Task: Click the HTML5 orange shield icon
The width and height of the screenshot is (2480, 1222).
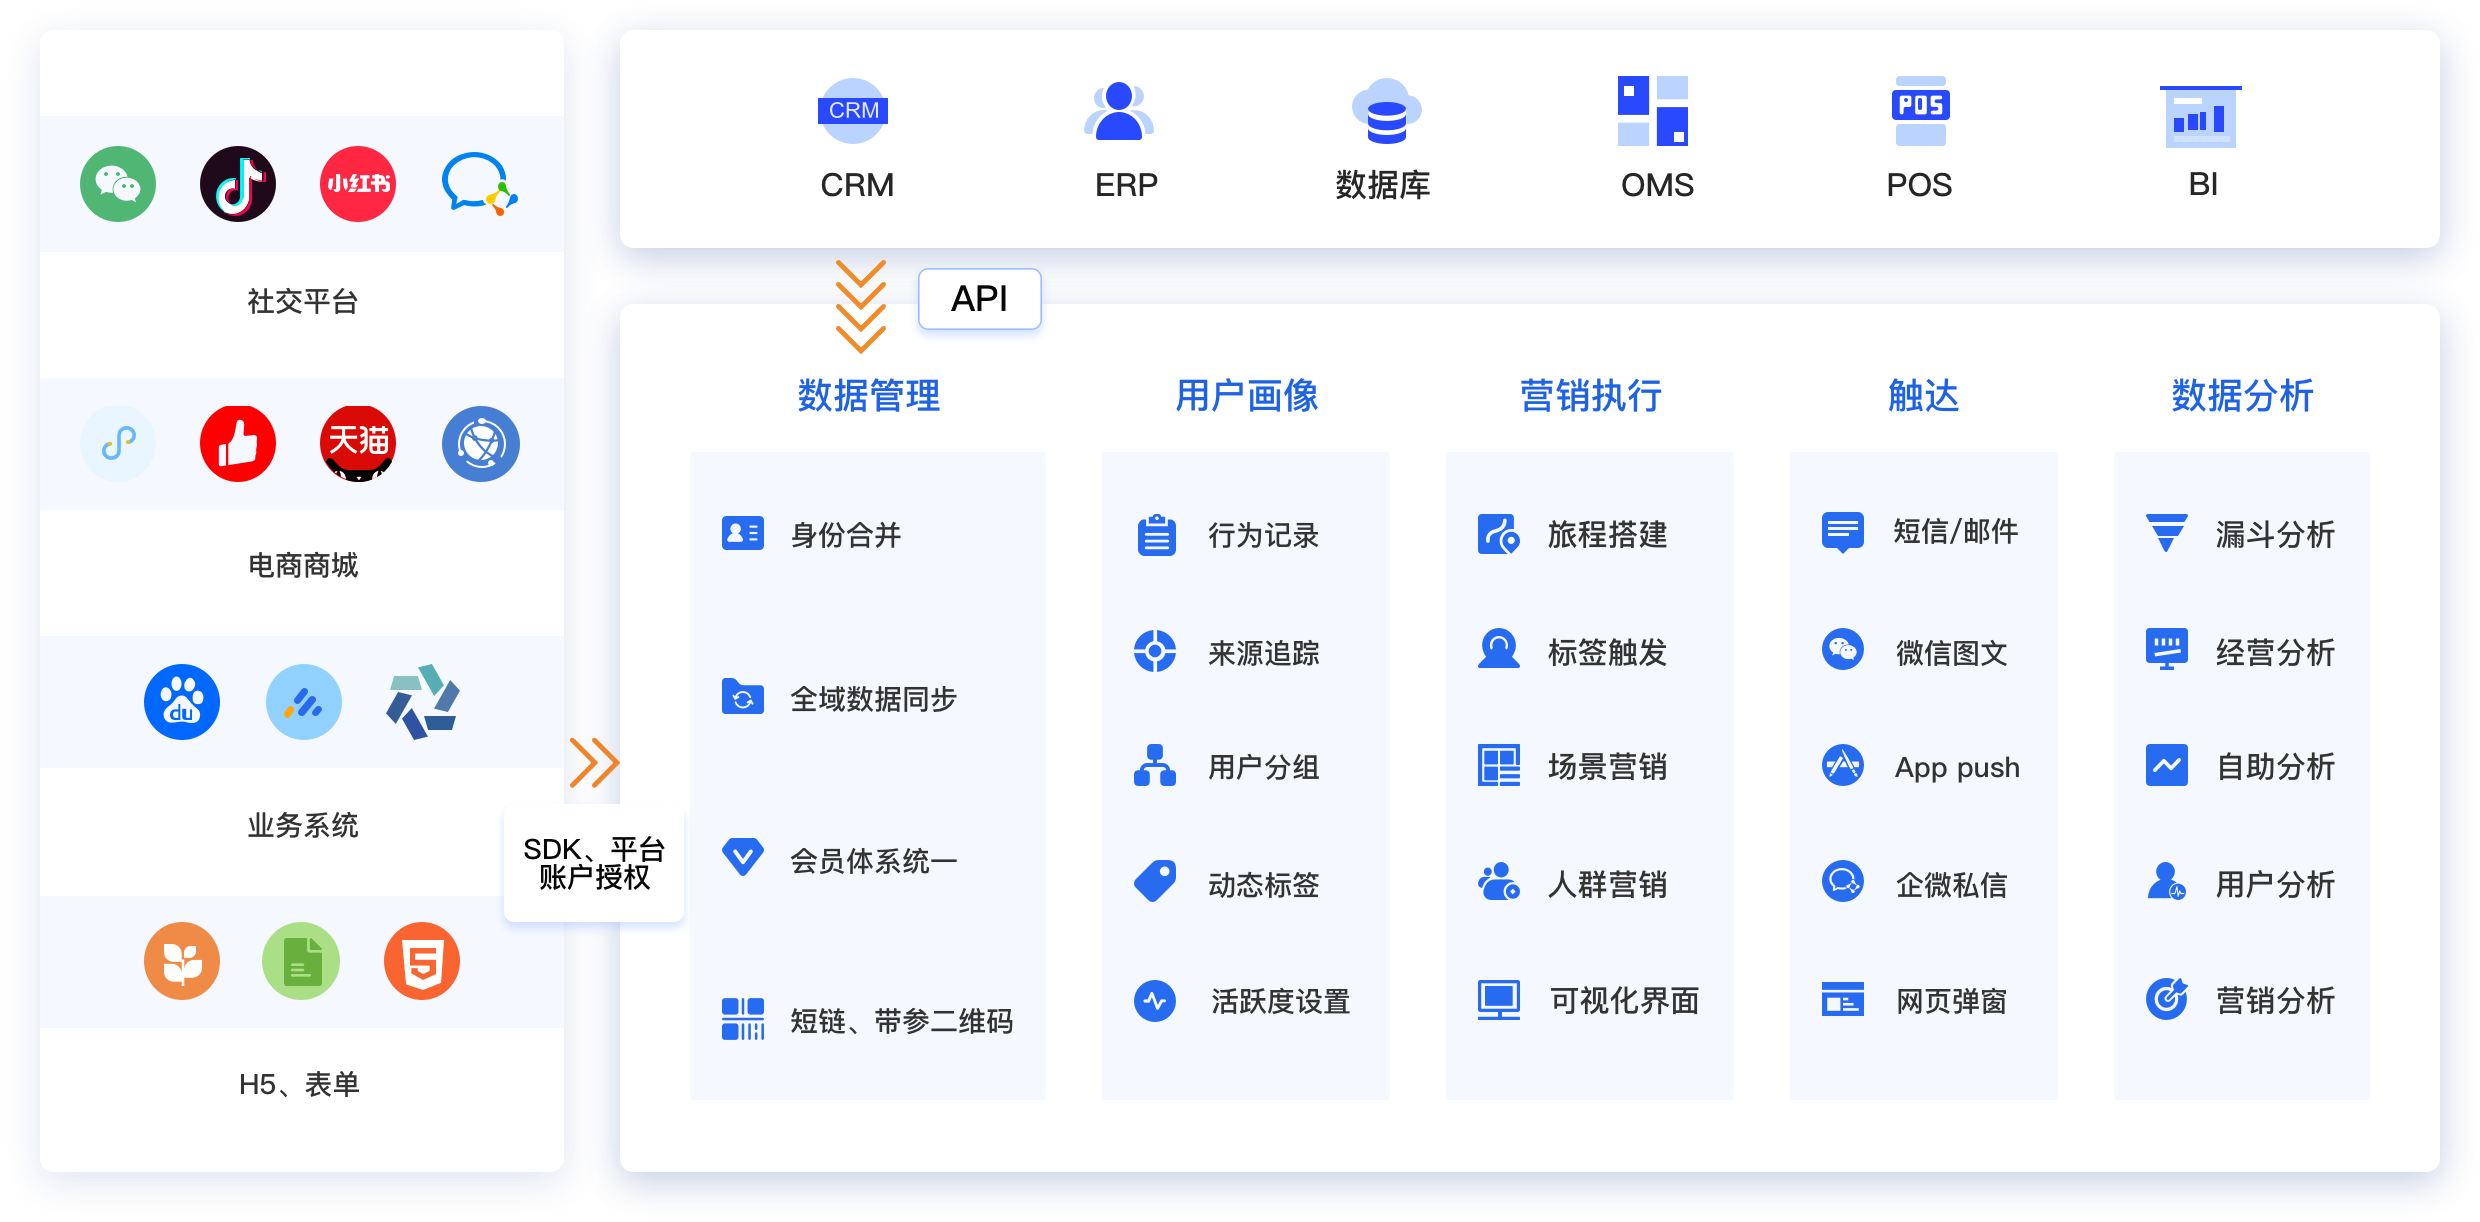Action: [x=422, y=961]
